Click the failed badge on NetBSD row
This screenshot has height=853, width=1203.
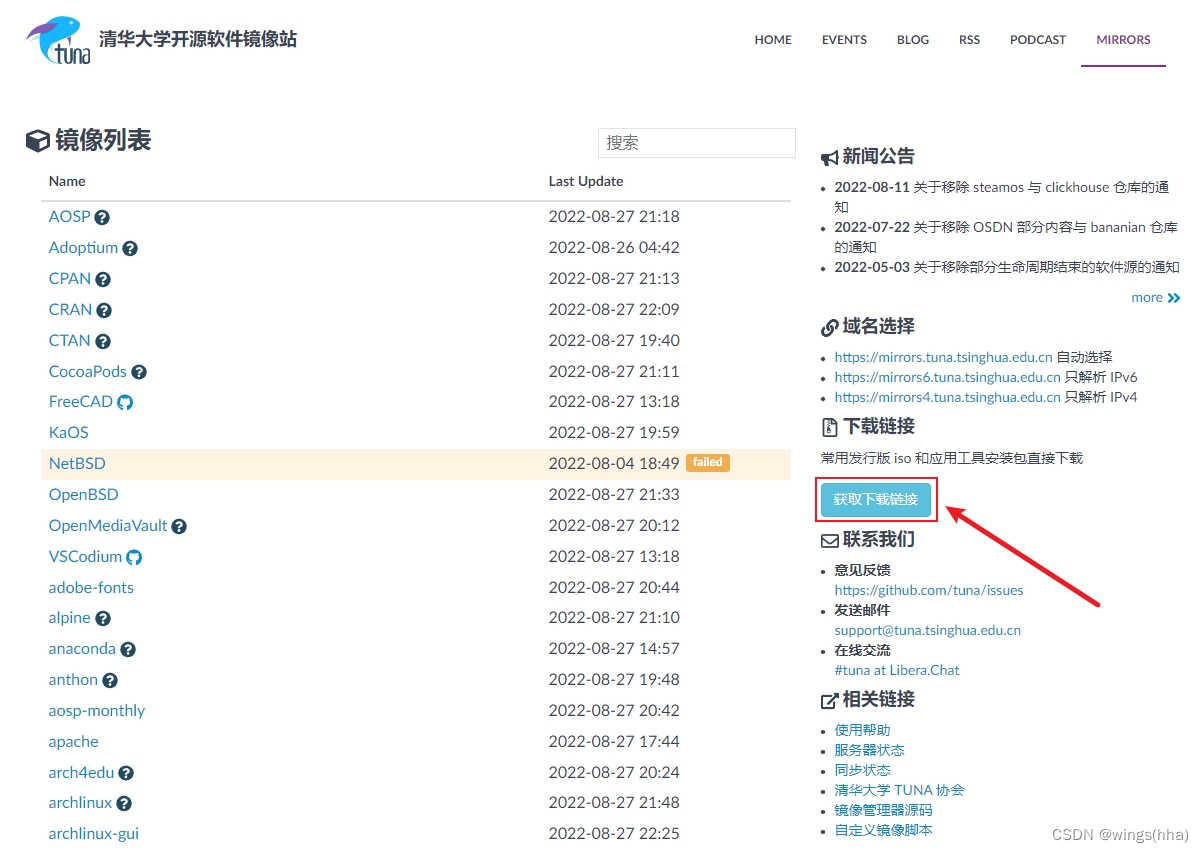708,463
